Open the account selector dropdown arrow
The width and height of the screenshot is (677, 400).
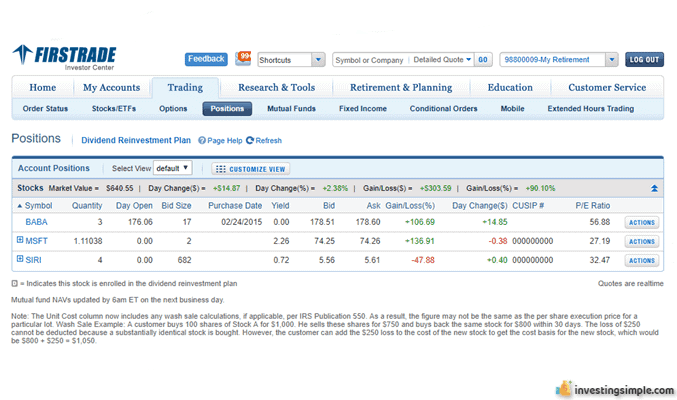point(611,60)
